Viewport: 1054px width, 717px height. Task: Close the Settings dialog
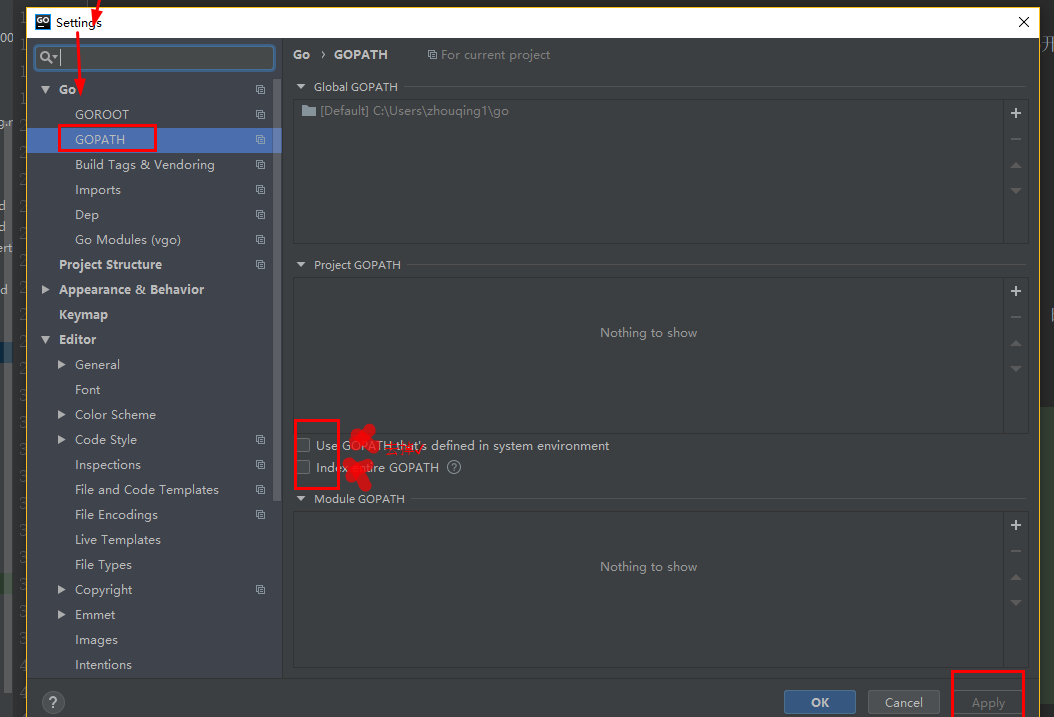[1024, 22]
